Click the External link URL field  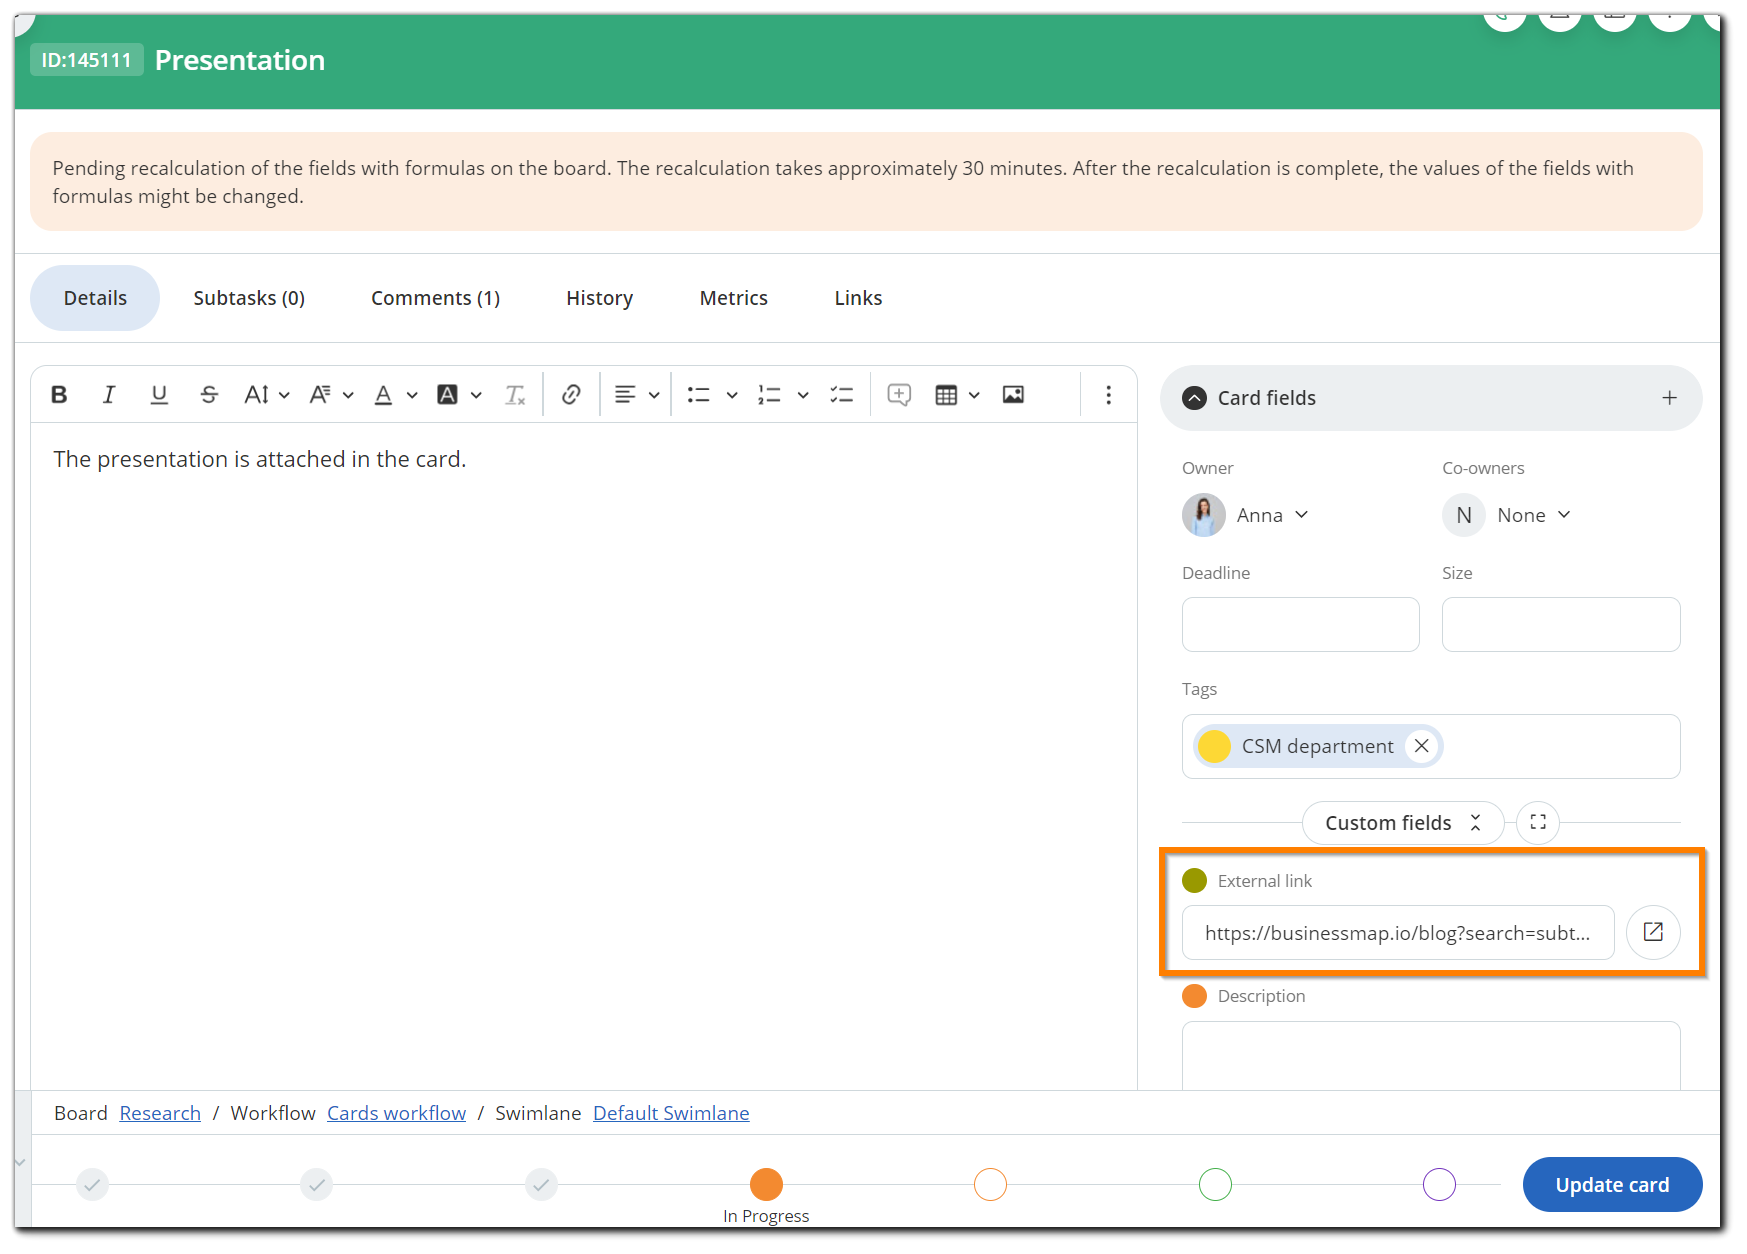(1398, 933)
